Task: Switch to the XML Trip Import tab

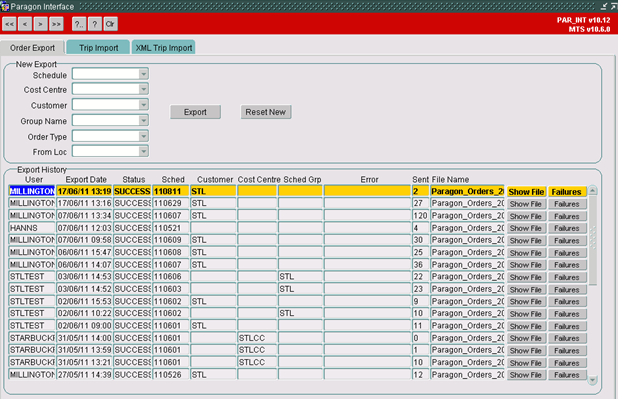Action: [164, 48]
